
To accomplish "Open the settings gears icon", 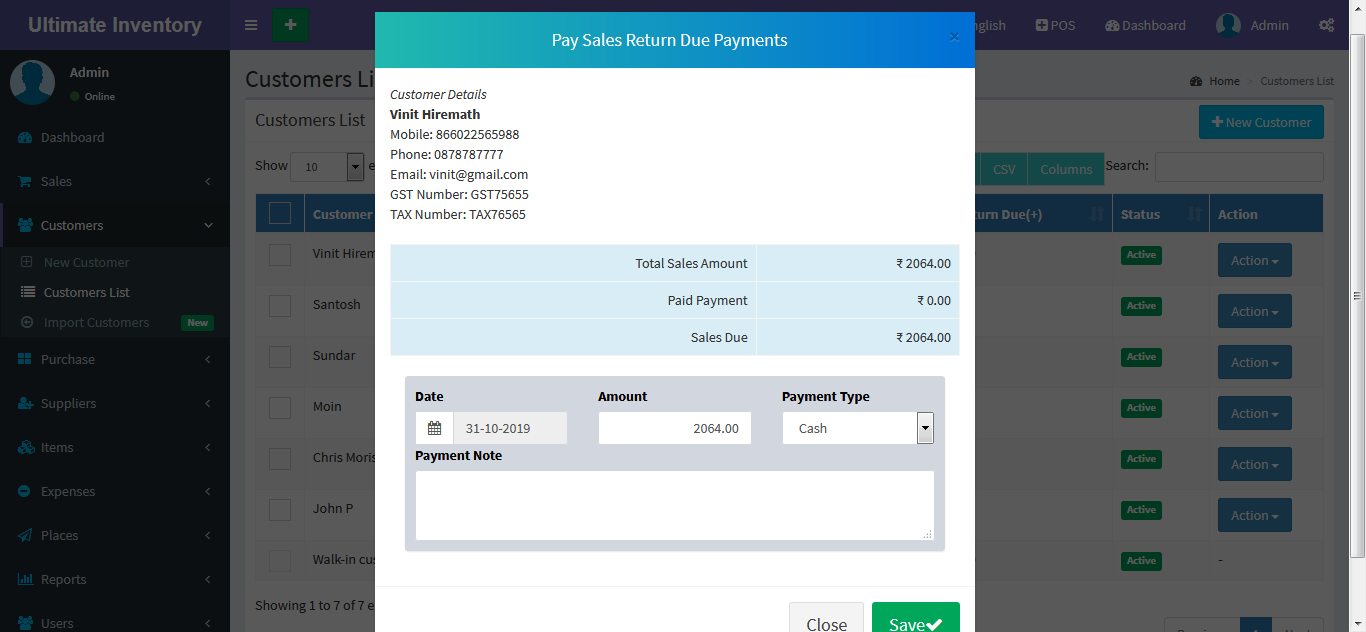I will click(x=1326, y=25).
